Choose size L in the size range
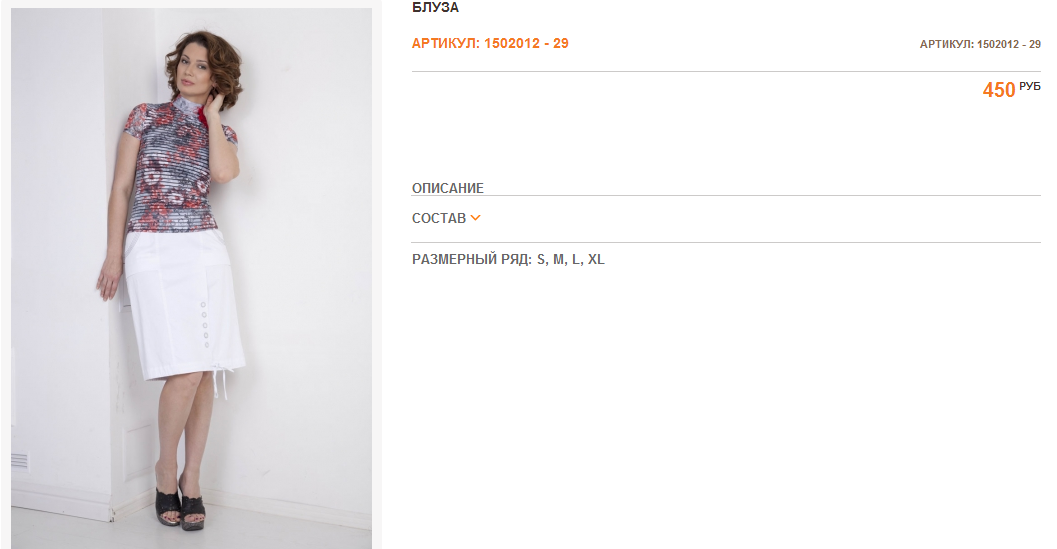This screenshot has height=549, width=1057. 576,260
